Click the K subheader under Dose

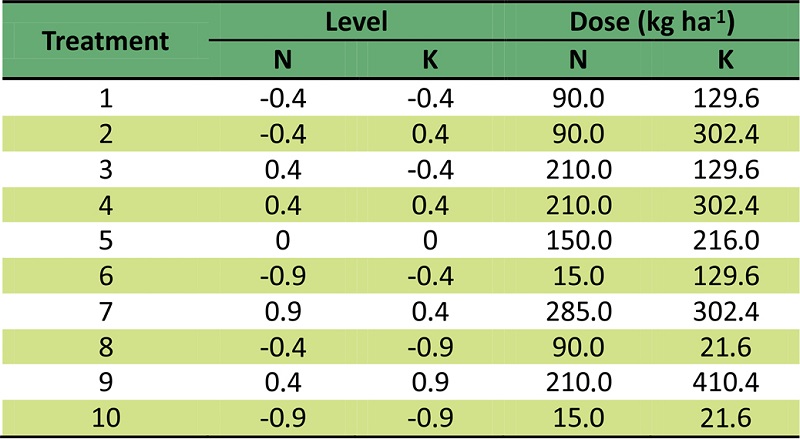coord(726,61)
